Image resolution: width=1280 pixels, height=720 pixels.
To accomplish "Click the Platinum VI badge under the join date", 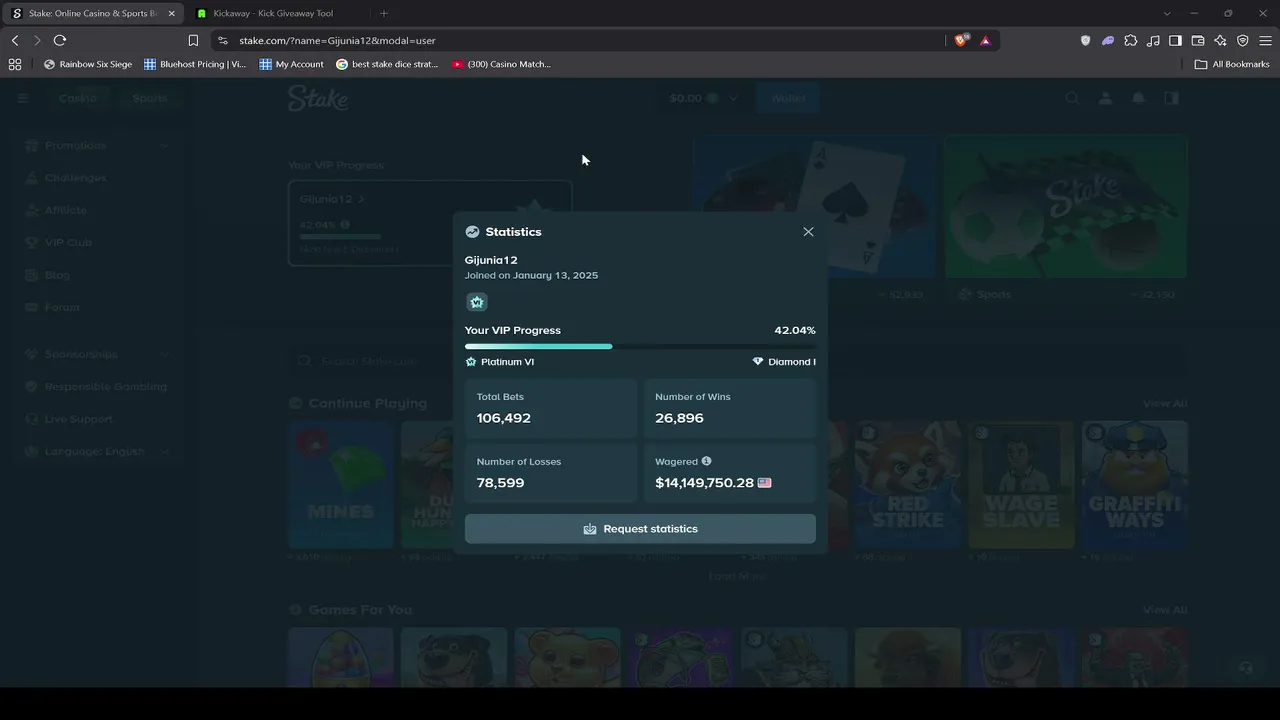I will (477, 302).
